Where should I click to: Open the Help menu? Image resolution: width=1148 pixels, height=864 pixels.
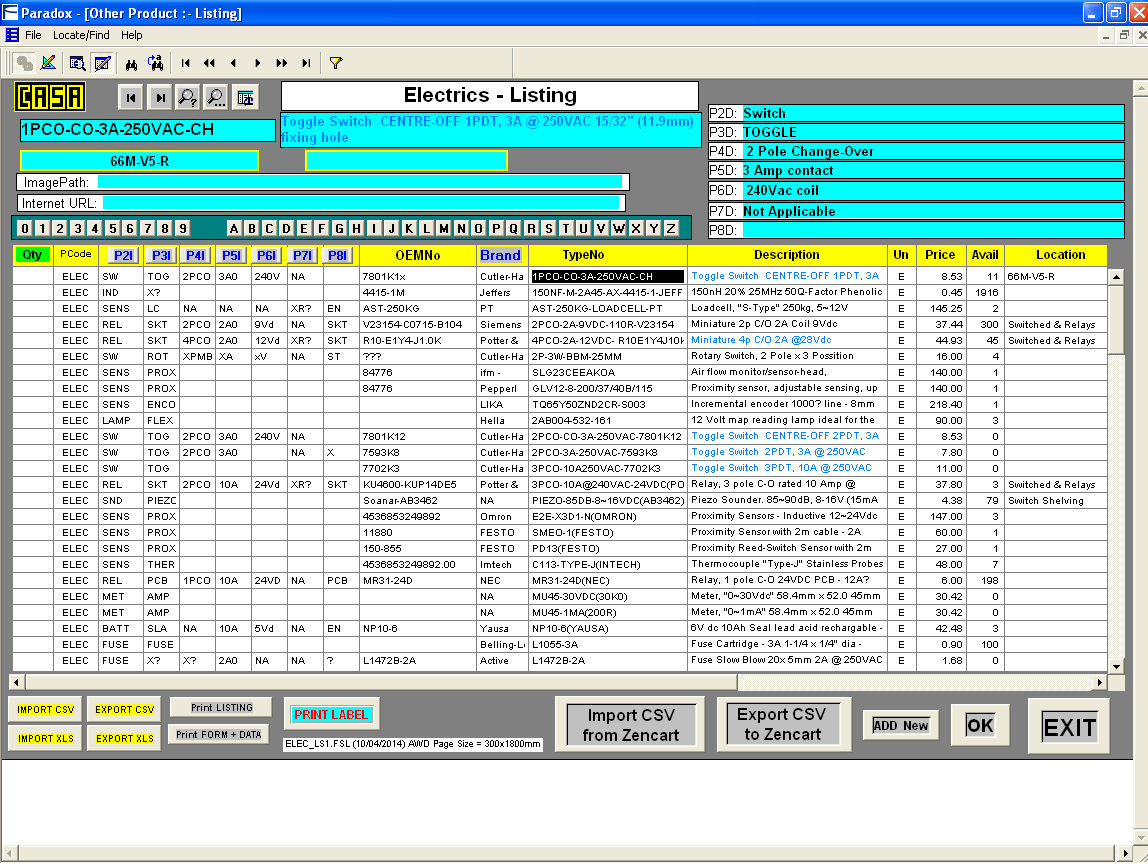[132, 35]
